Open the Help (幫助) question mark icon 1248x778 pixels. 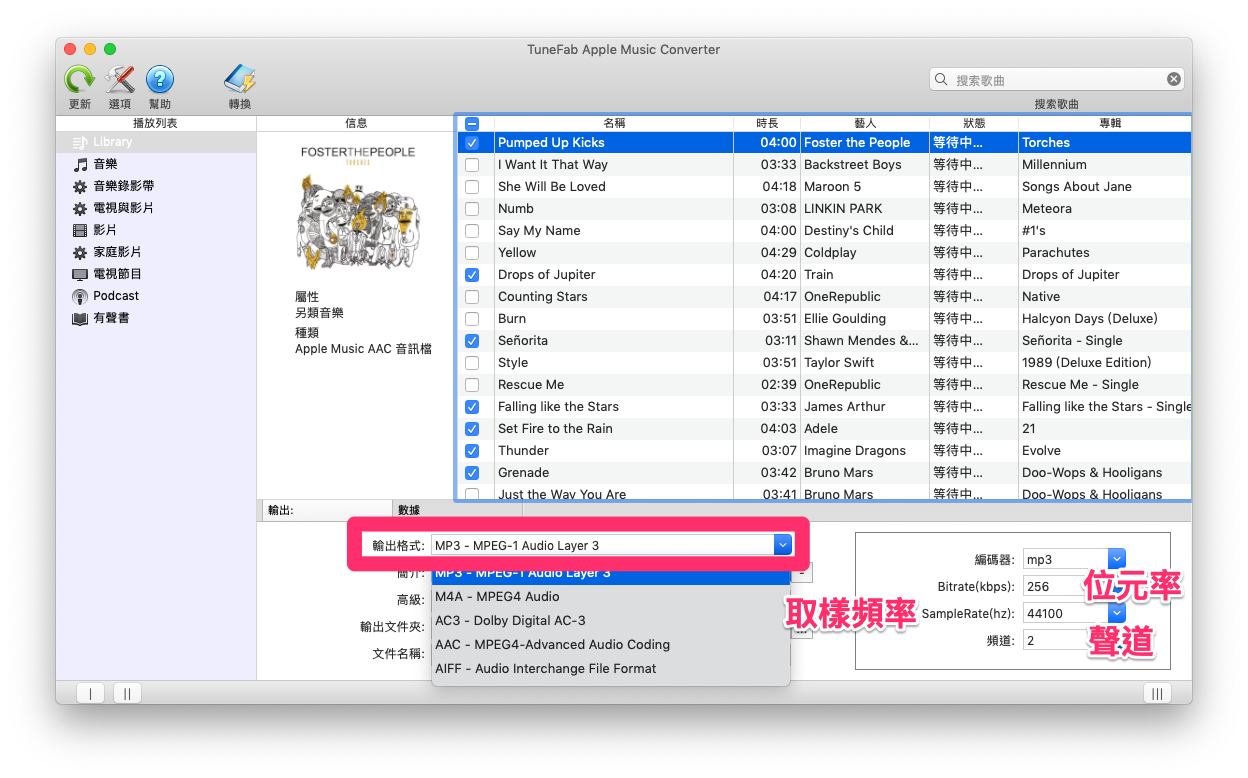coord(160,80)
